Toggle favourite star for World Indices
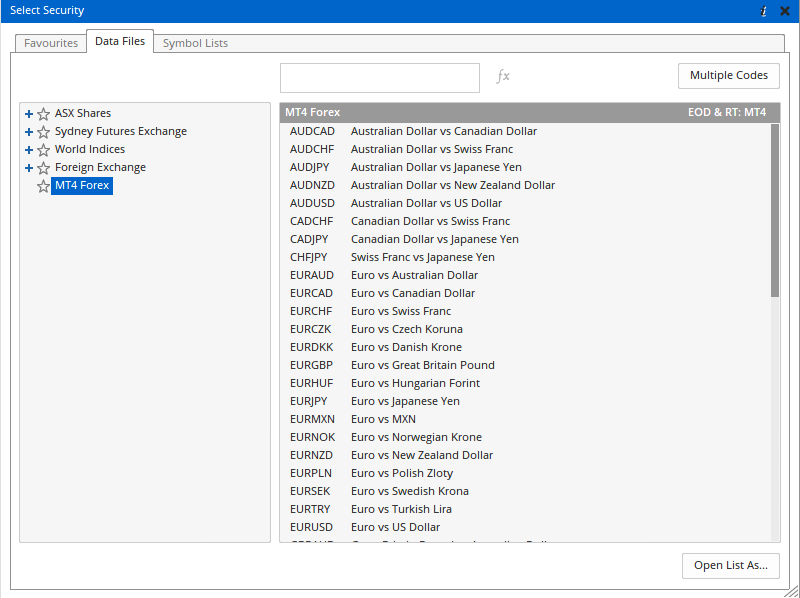 (43, 150)
